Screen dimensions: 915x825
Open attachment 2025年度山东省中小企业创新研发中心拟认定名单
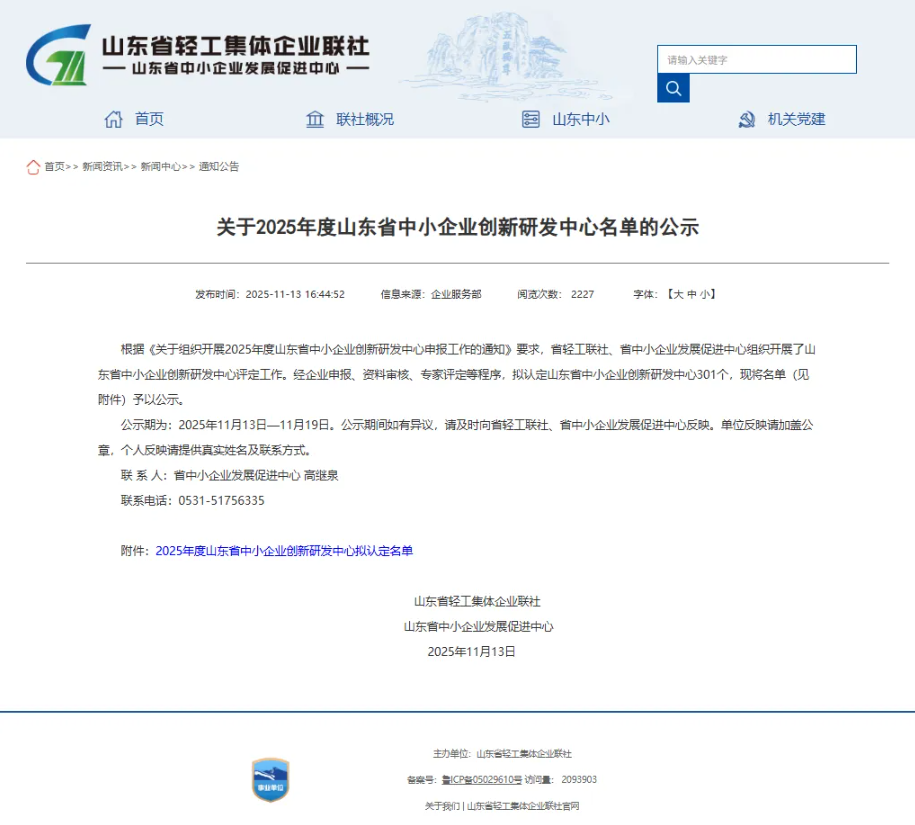284,551
